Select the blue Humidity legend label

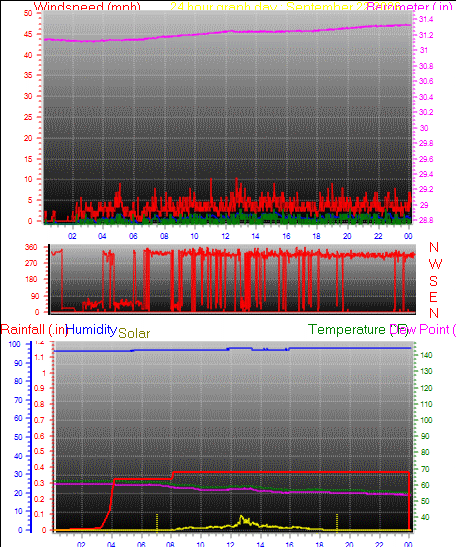pos(91,330)
